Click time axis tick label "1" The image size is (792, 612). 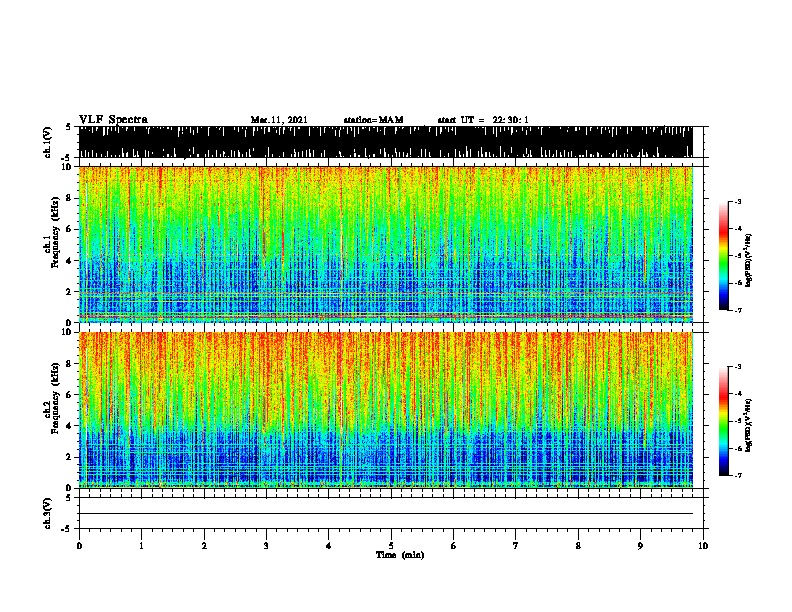point(141,546)
